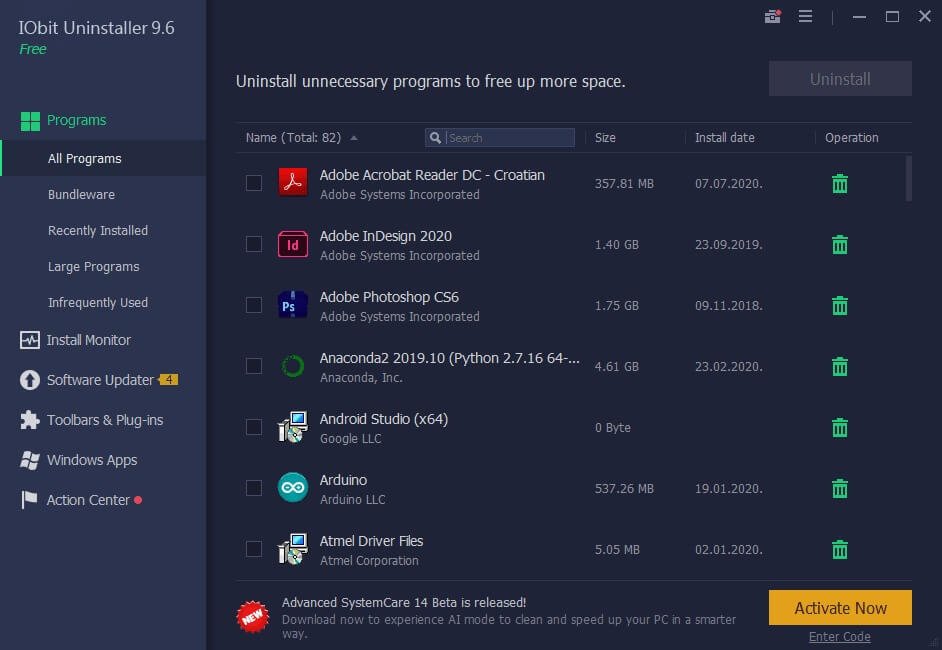
Task: Check the Adobe Acrobat Reader DC checkbox
Action: coord(254,183)
